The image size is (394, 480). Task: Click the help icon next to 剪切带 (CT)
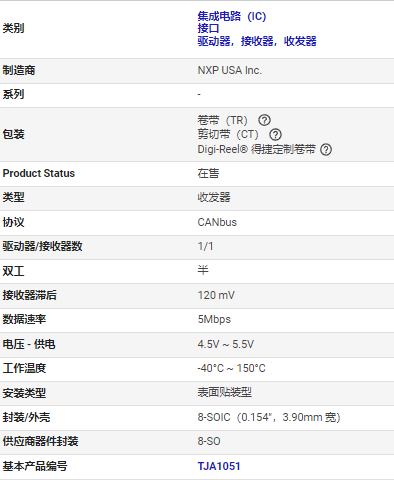(x=275, y=135)
